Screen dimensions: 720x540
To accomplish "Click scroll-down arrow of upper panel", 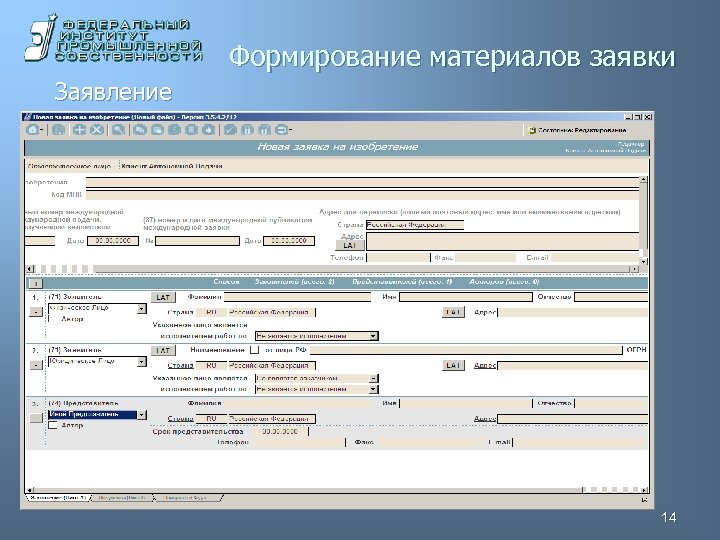I will (x=644, y=262).
